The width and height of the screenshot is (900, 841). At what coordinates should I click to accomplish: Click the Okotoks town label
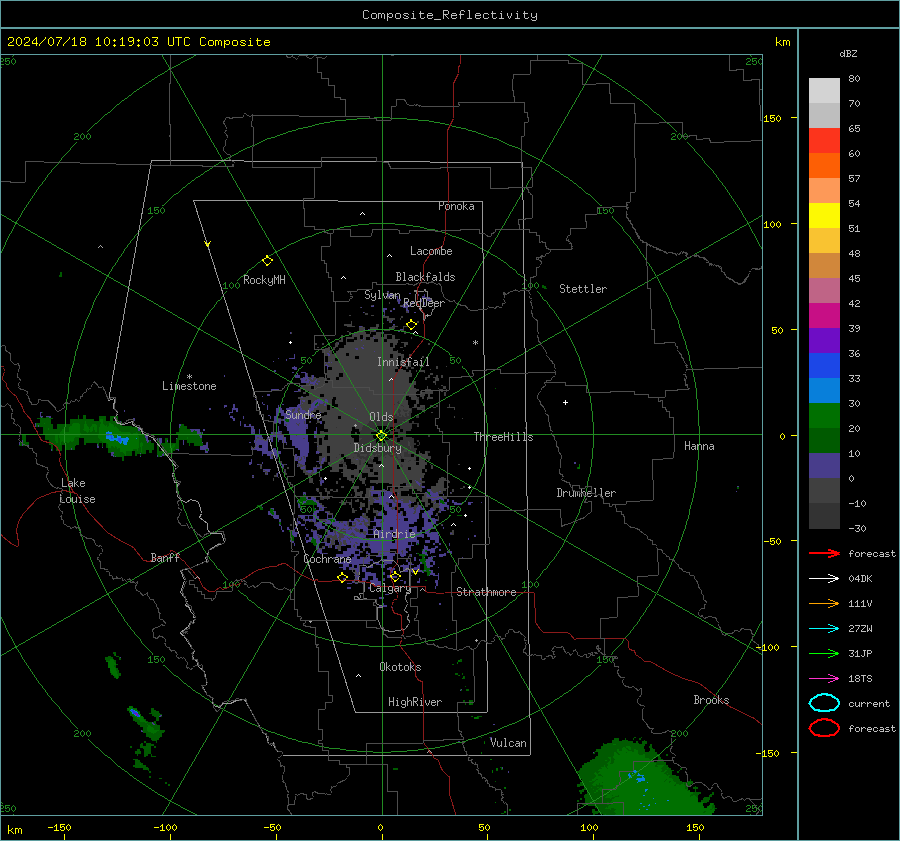click(x=400, y=667)
